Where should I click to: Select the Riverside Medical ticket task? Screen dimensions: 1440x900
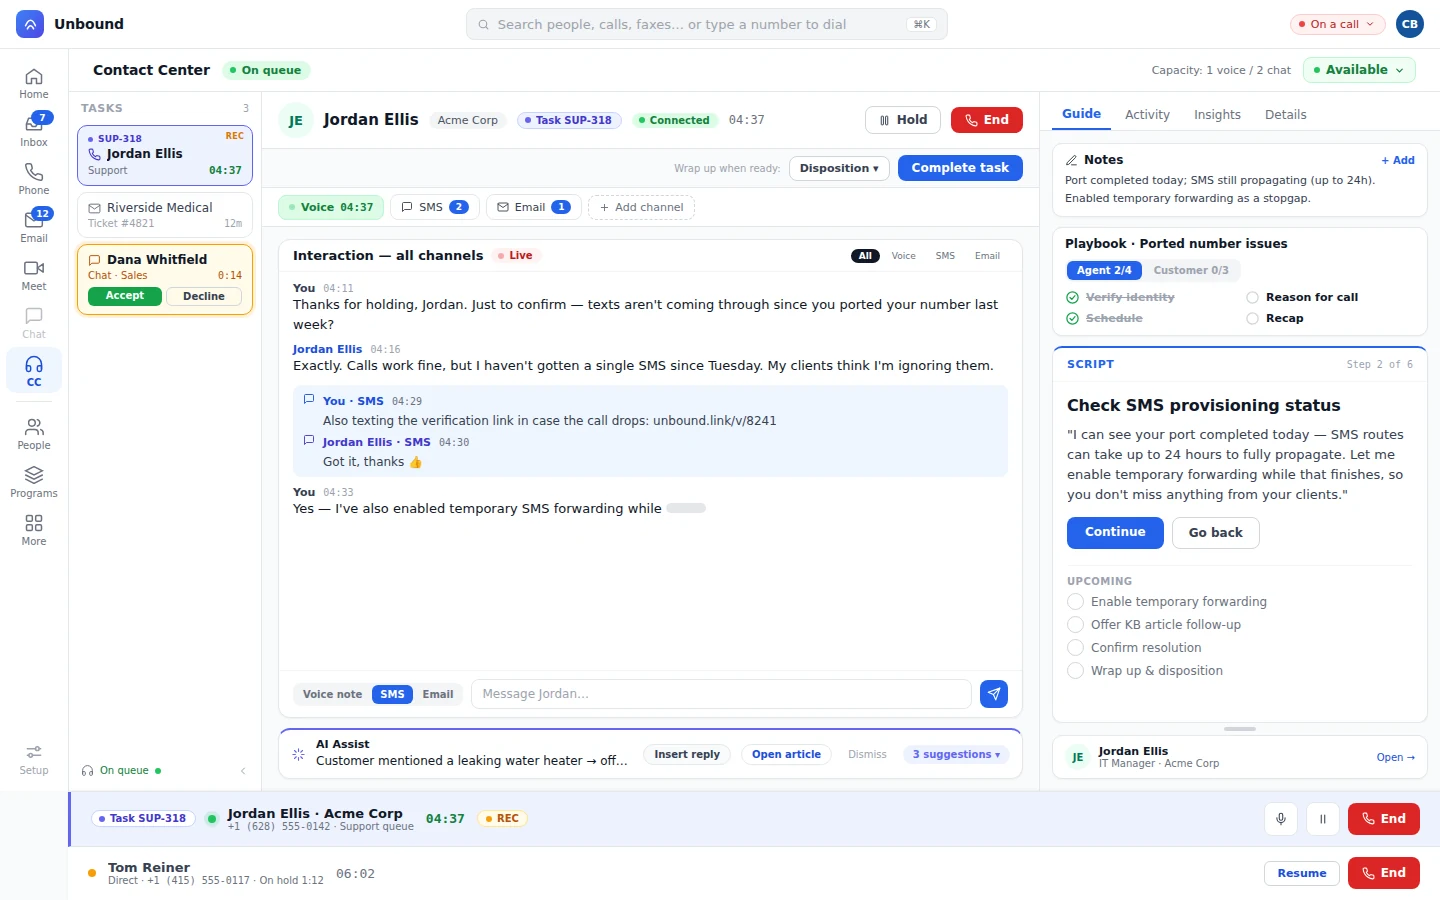pos(165,215)
